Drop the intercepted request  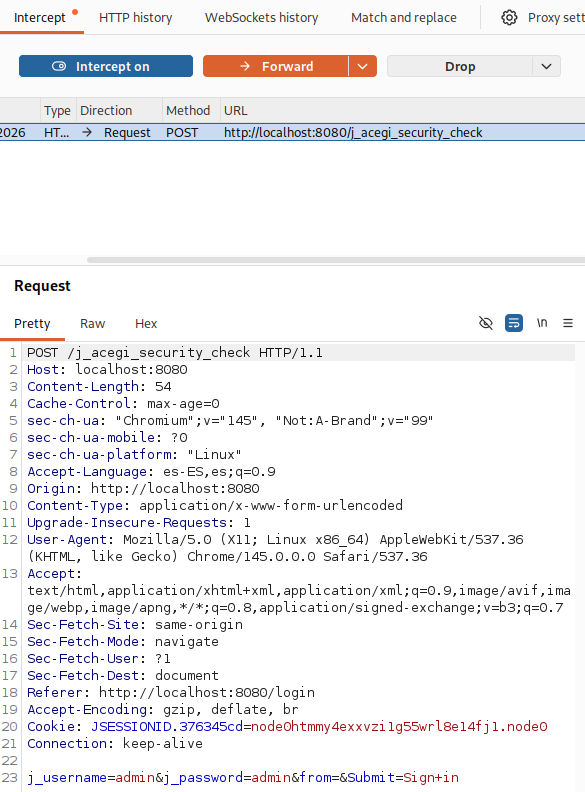[460, 66]
